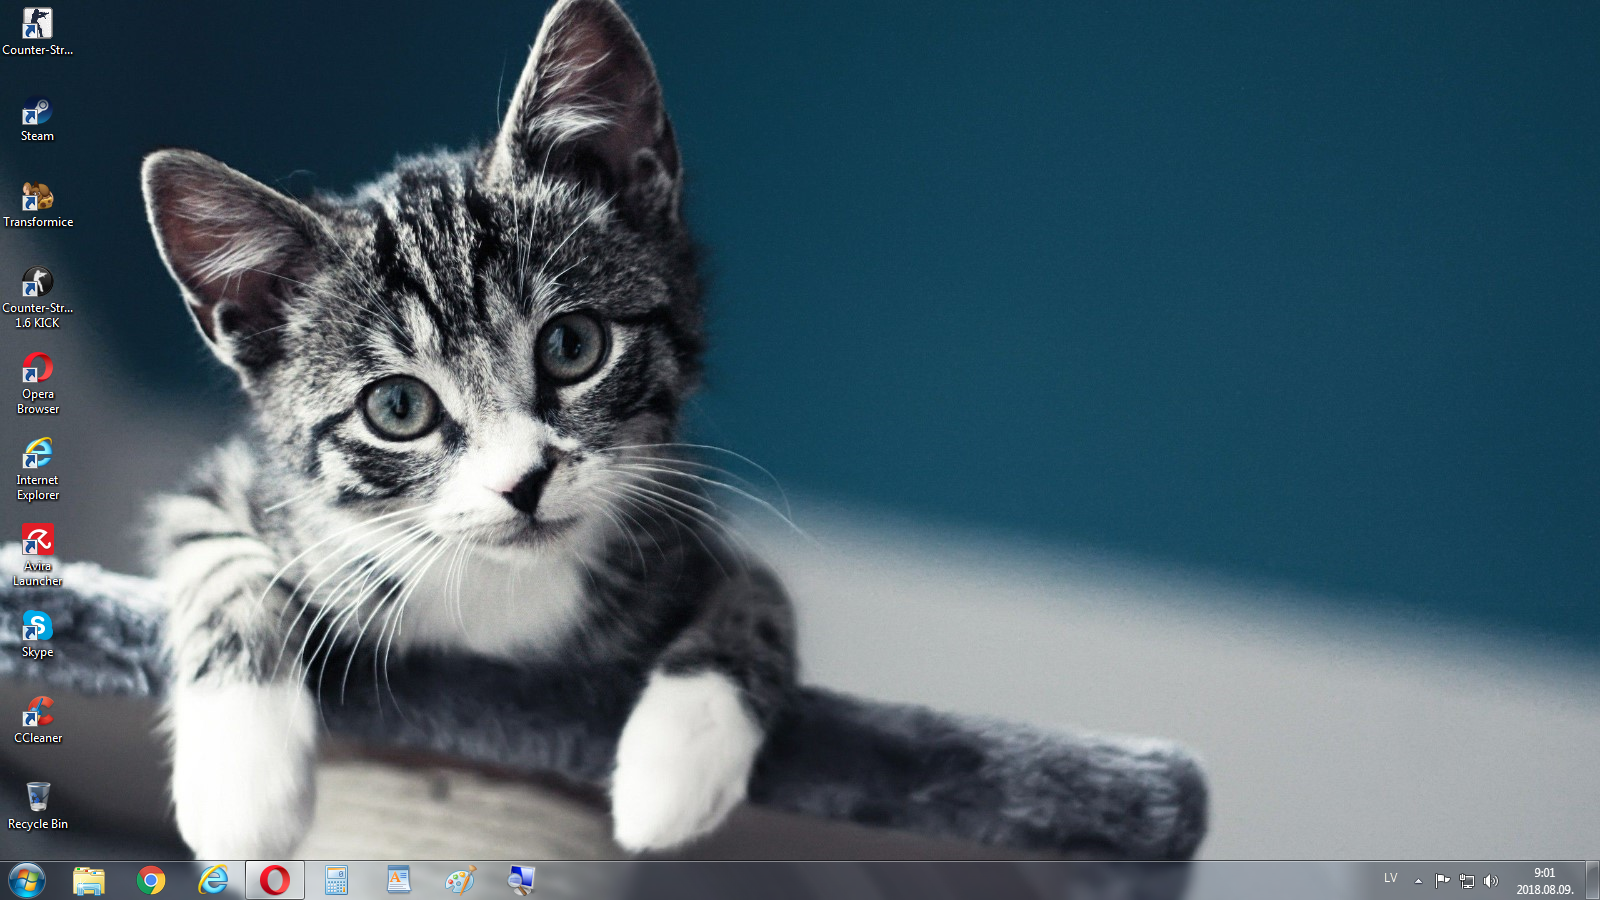The width and height of the screenshot is (1600, 900).
Task: Open Action Center flag icon
Action: pyautogui.click(x=1442, y=881)
